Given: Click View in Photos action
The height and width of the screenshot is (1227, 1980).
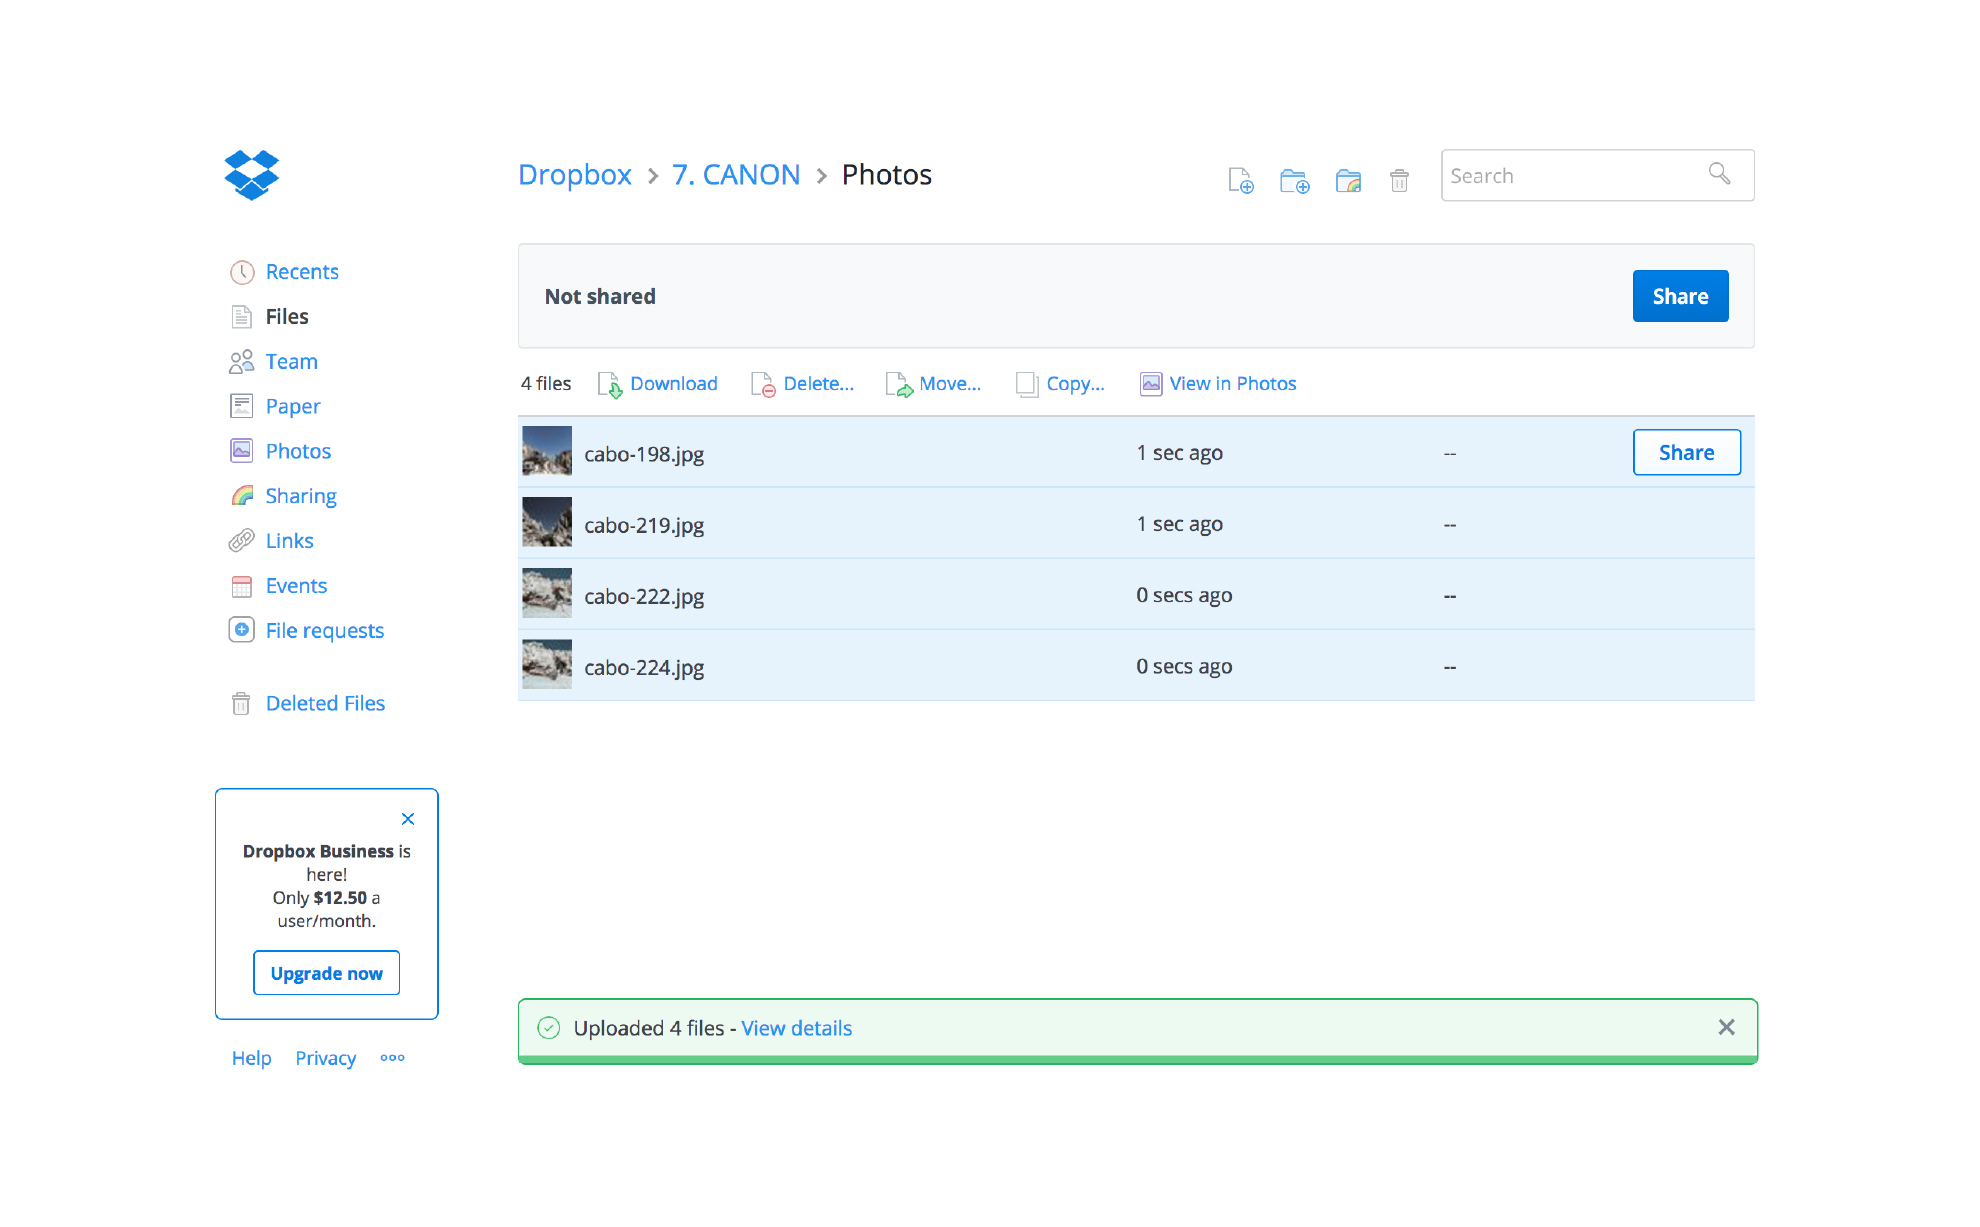Looking at the screenshot, I should tap(1231, 384).
